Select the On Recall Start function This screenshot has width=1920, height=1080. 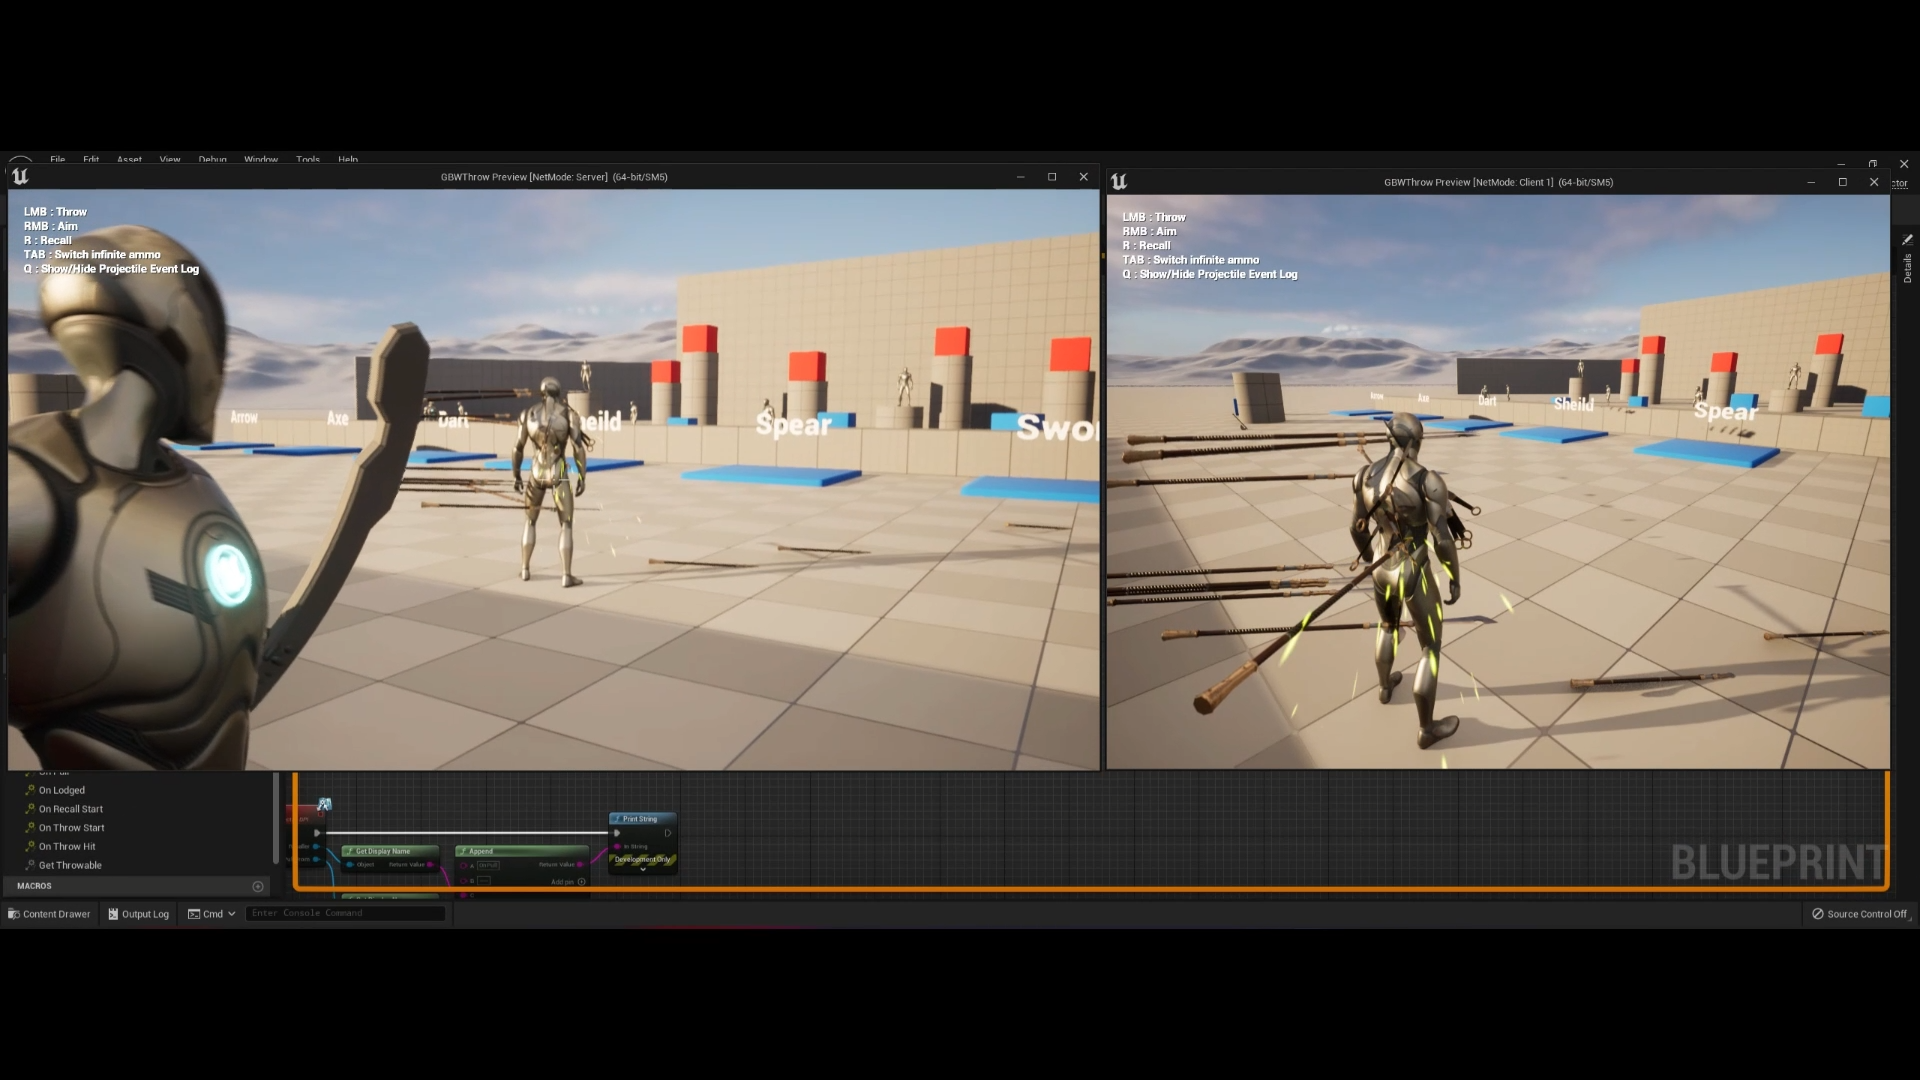[71, 809]
